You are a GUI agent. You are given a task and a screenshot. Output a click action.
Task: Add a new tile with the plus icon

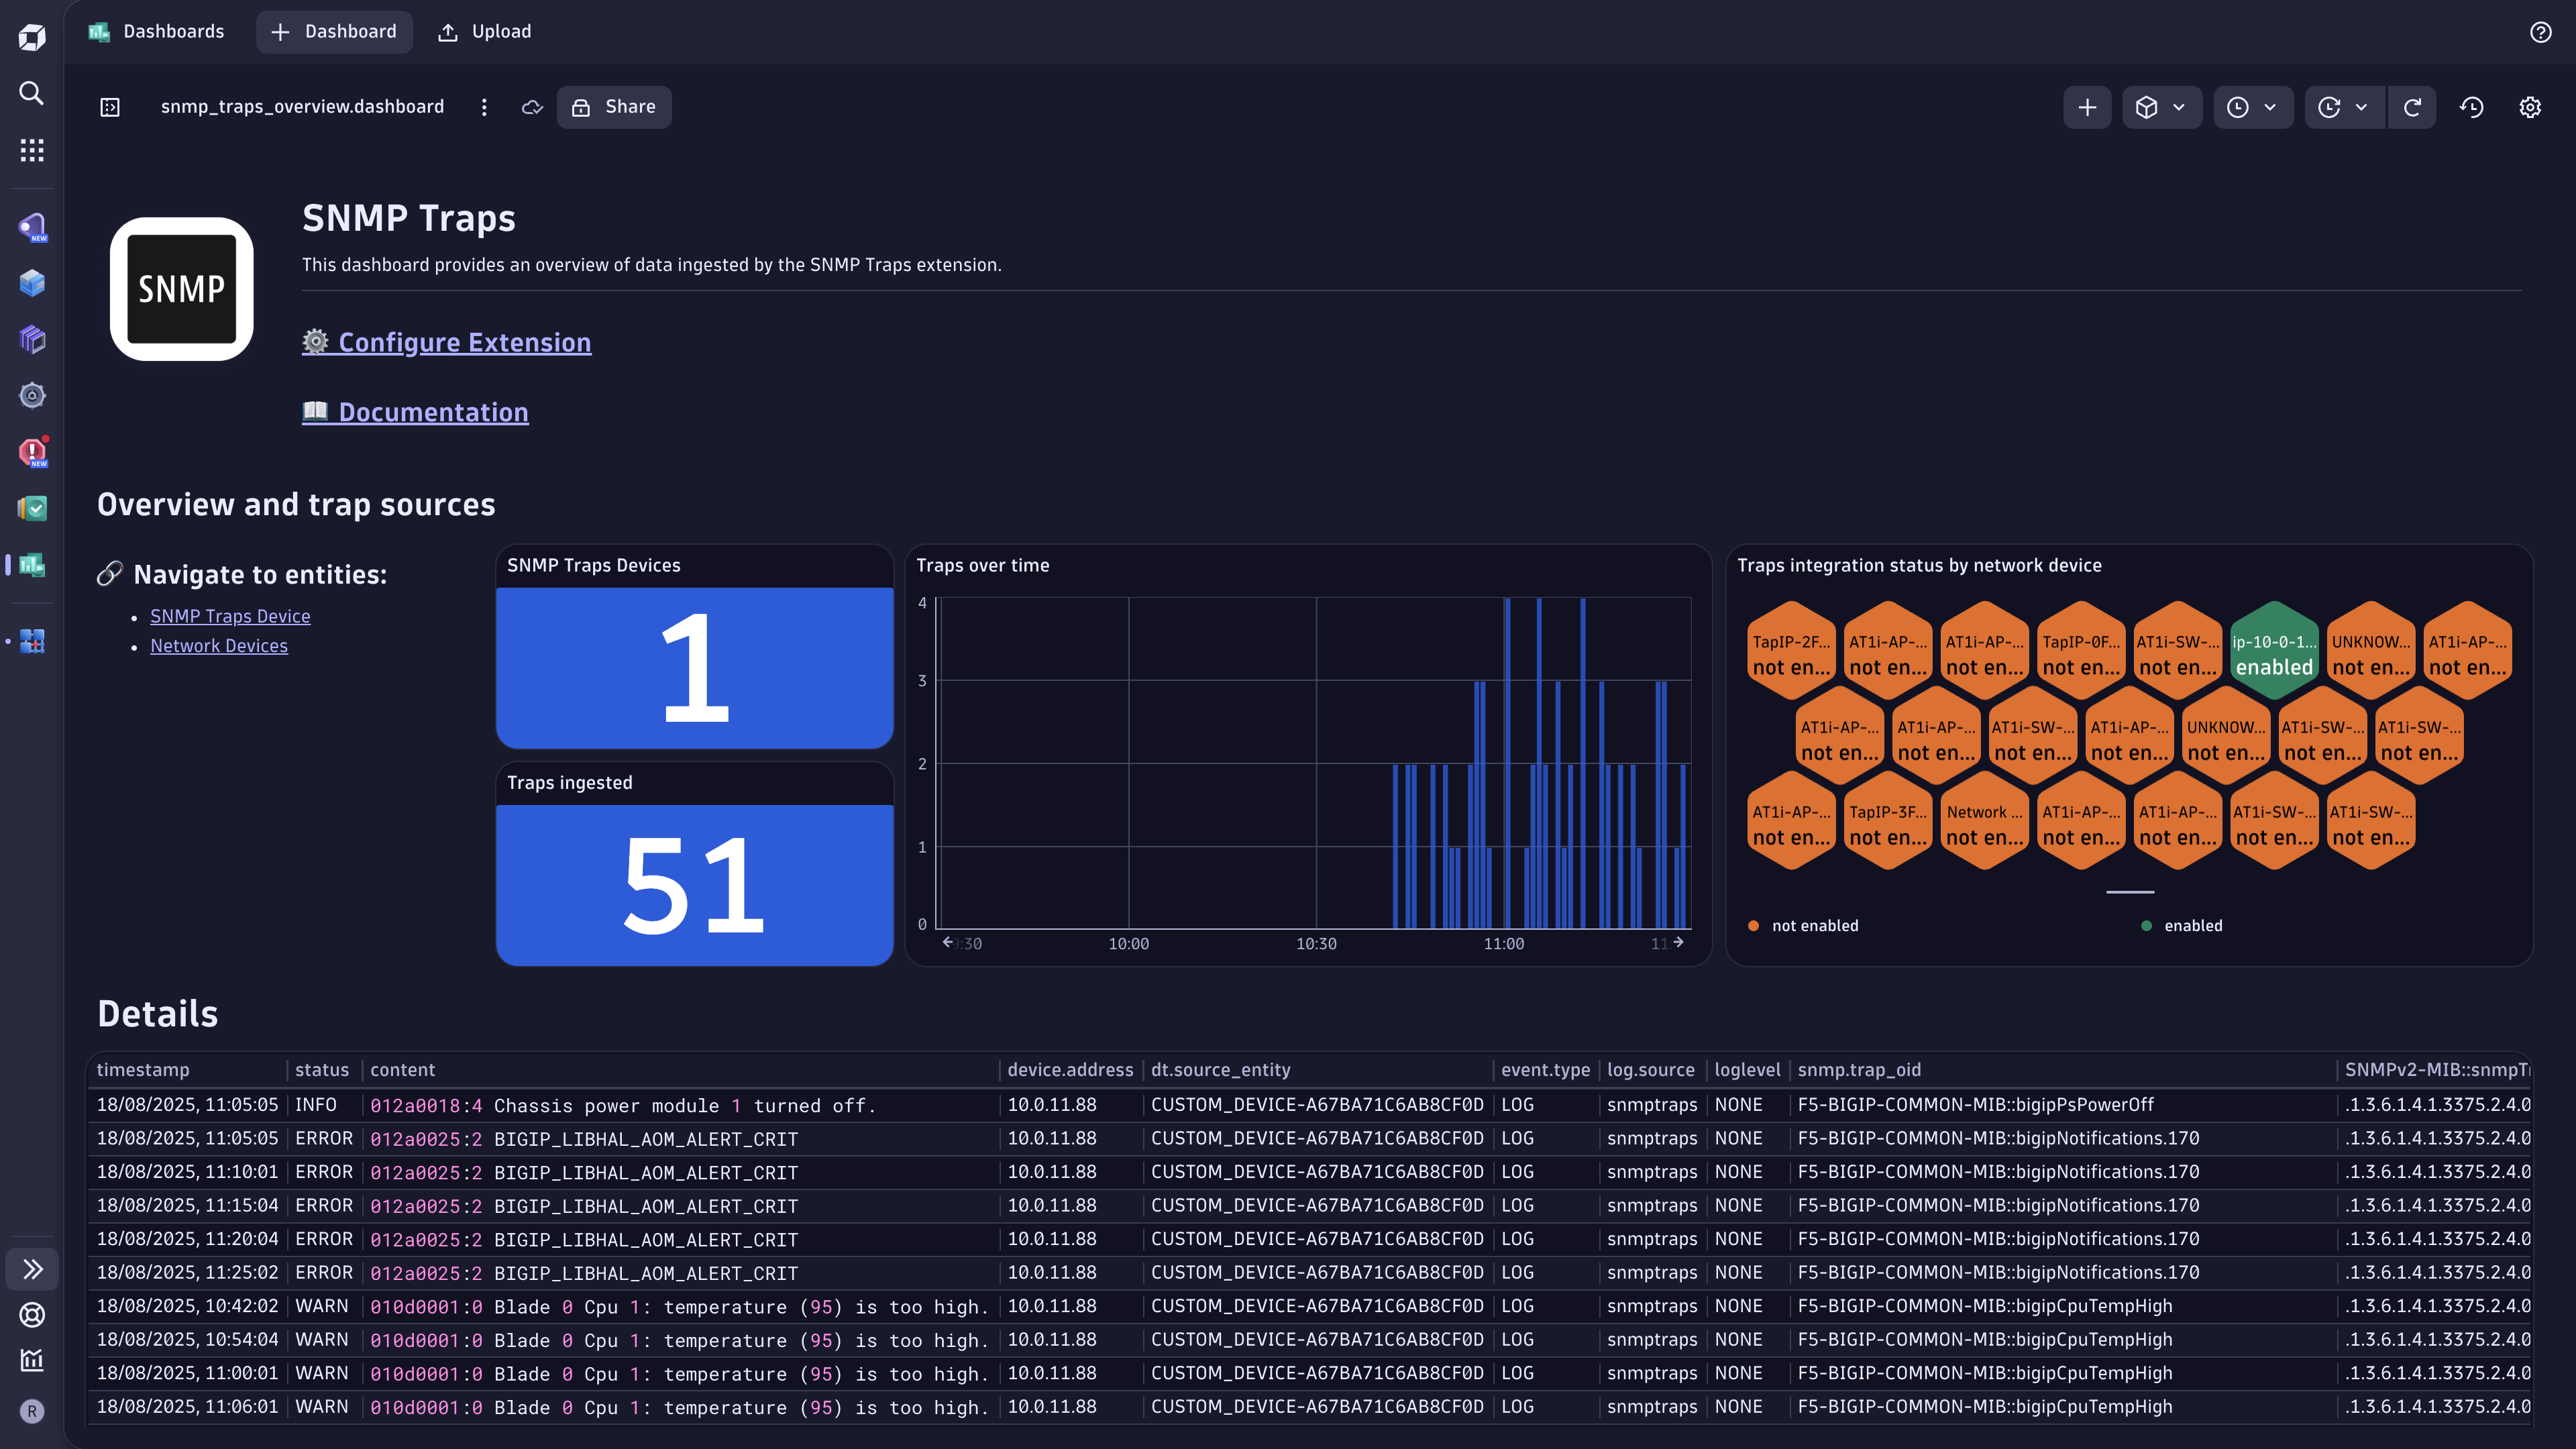pos(2087,107)
